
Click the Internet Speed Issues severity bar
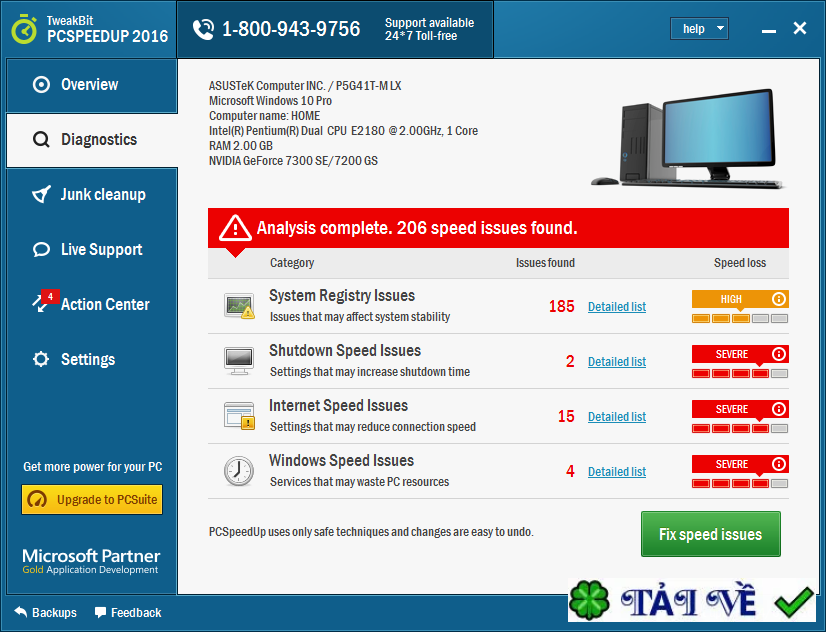point(740,429)
